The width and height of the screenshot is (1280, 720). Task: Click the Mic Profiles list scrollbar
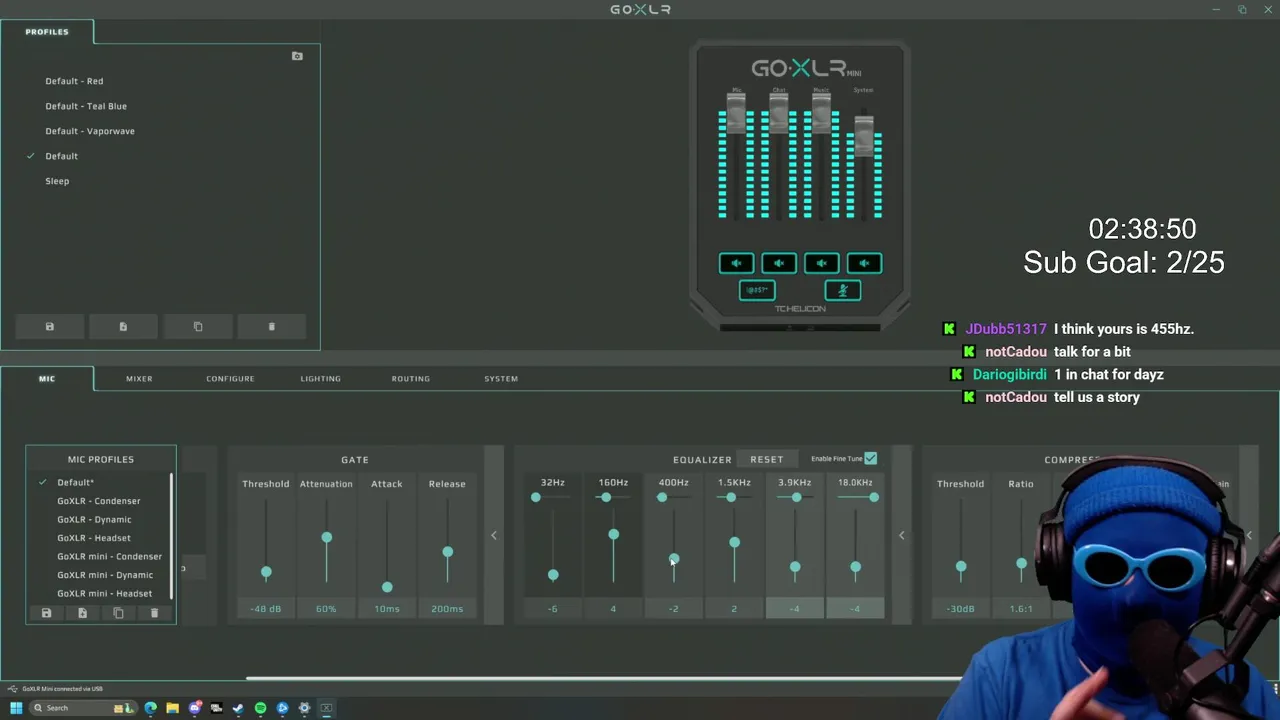pos(172,537)
